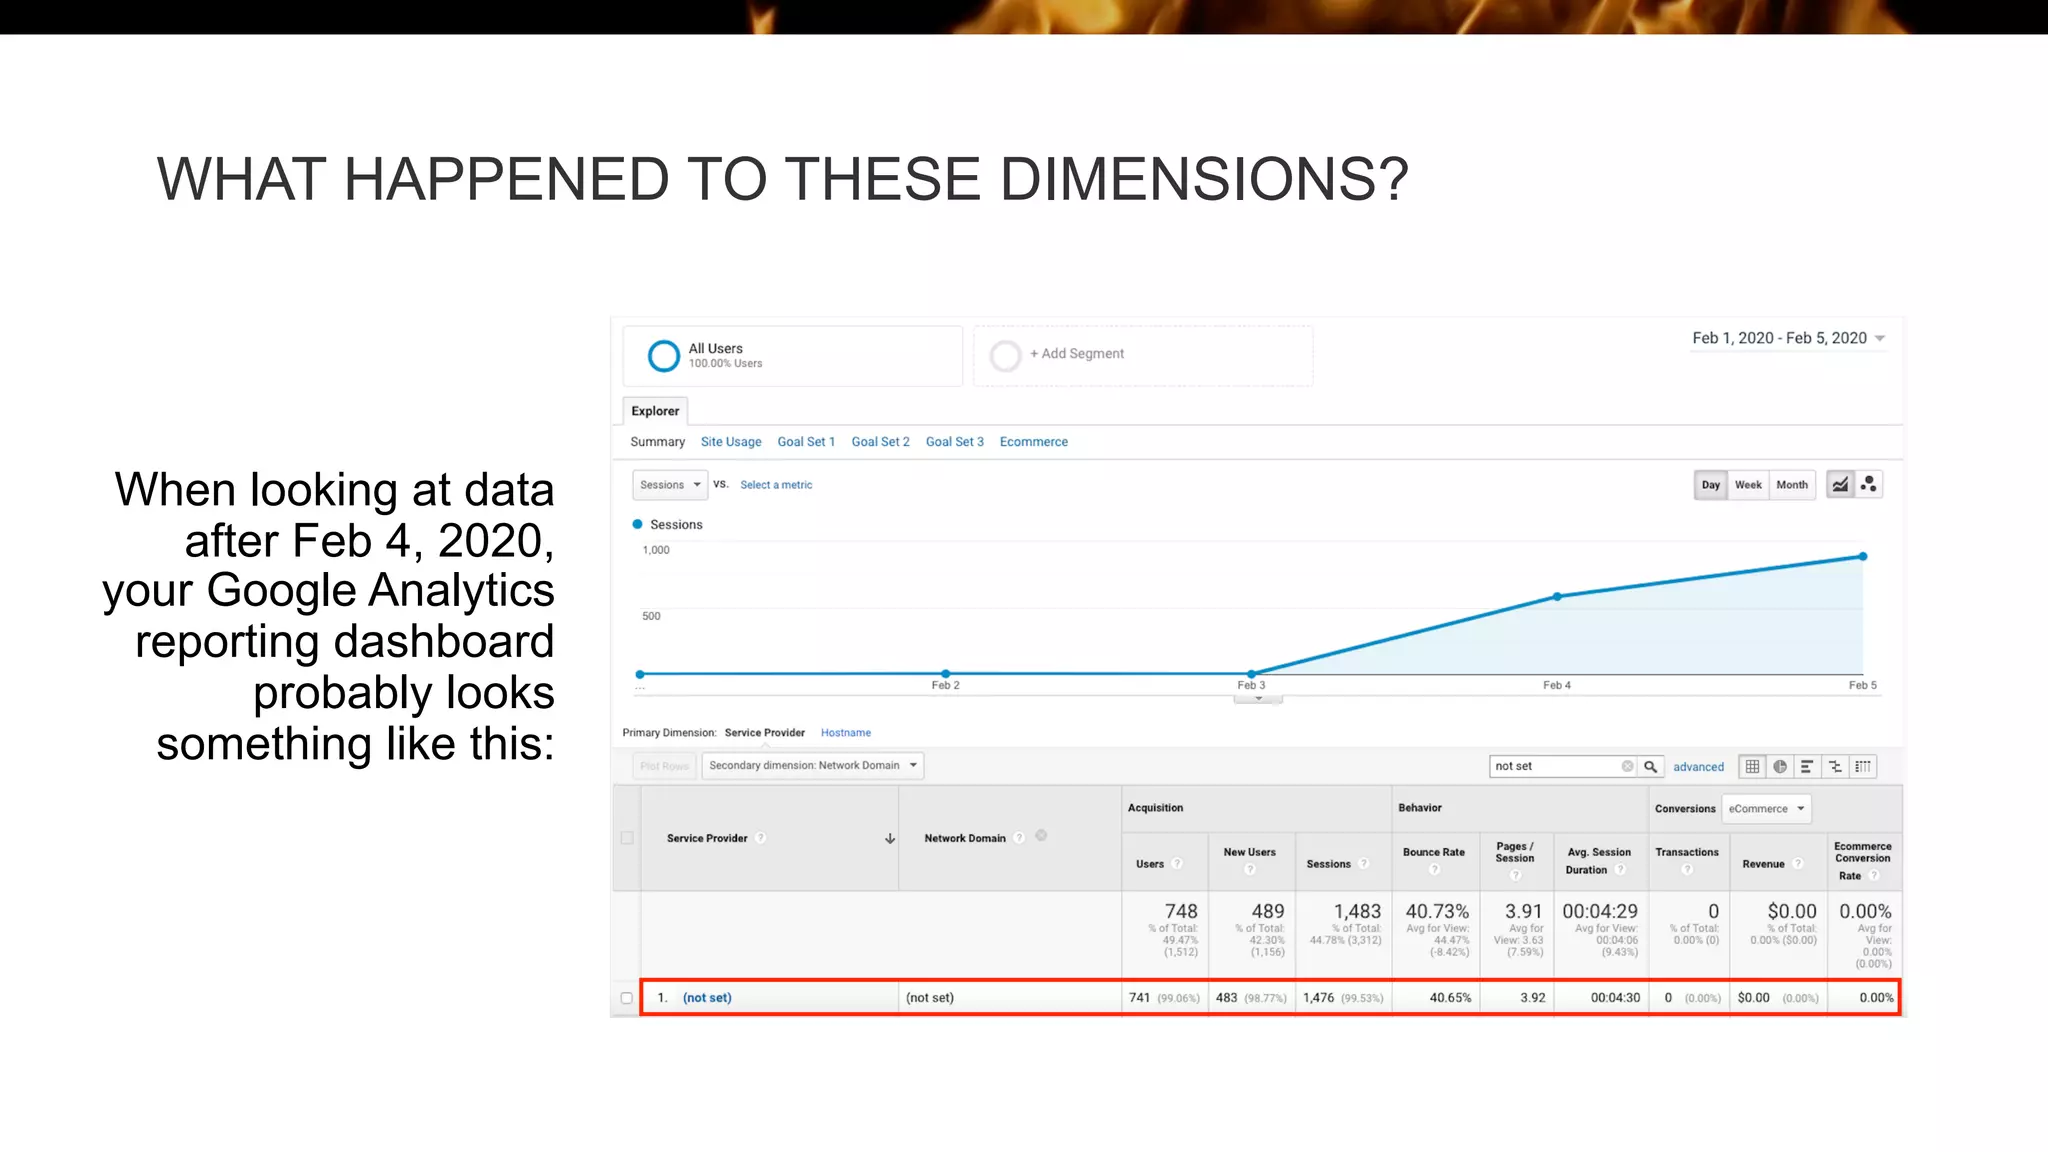Open help for Network Domain column

(x=1019, y=838)
